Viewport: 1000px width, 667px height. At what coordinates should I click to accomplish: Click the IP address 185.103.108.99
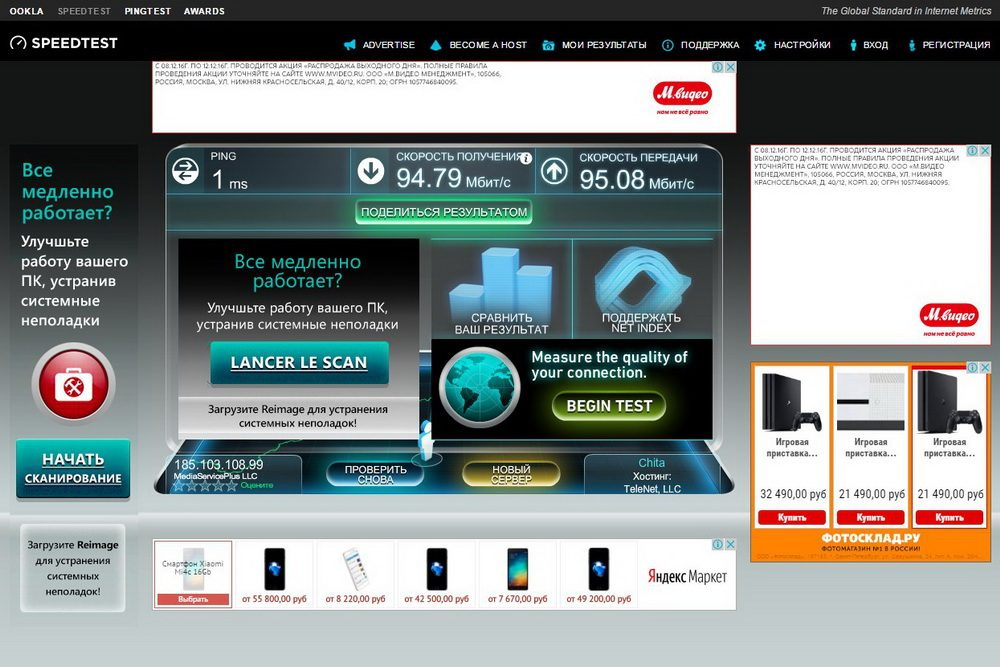219,464
